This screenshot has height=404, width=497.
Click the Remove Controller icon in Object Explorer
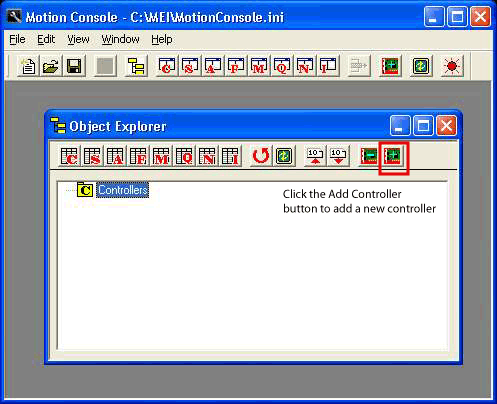[369, 156]
